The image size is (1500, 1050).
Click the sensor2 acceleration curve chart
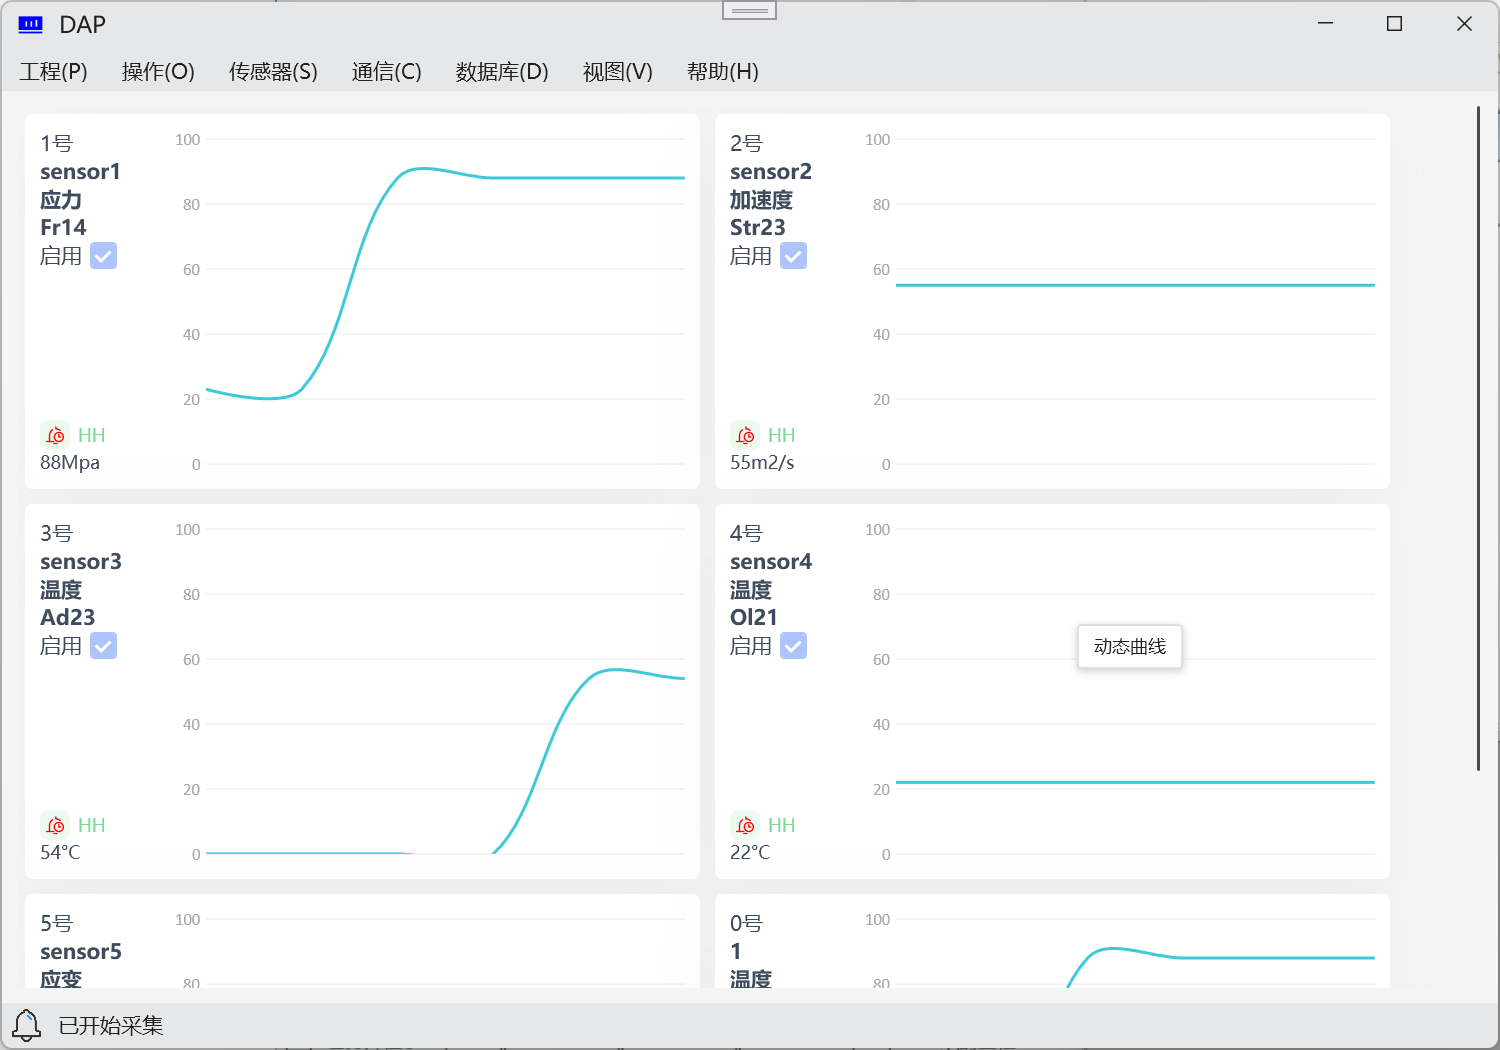[1120, 302]
